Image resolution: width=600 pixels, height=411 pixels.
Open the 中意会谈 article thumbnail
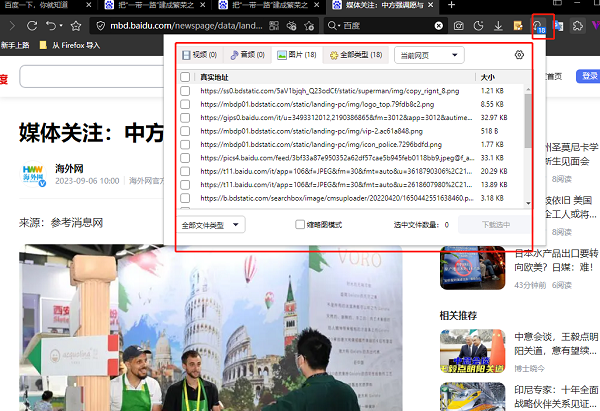[473, 351]
